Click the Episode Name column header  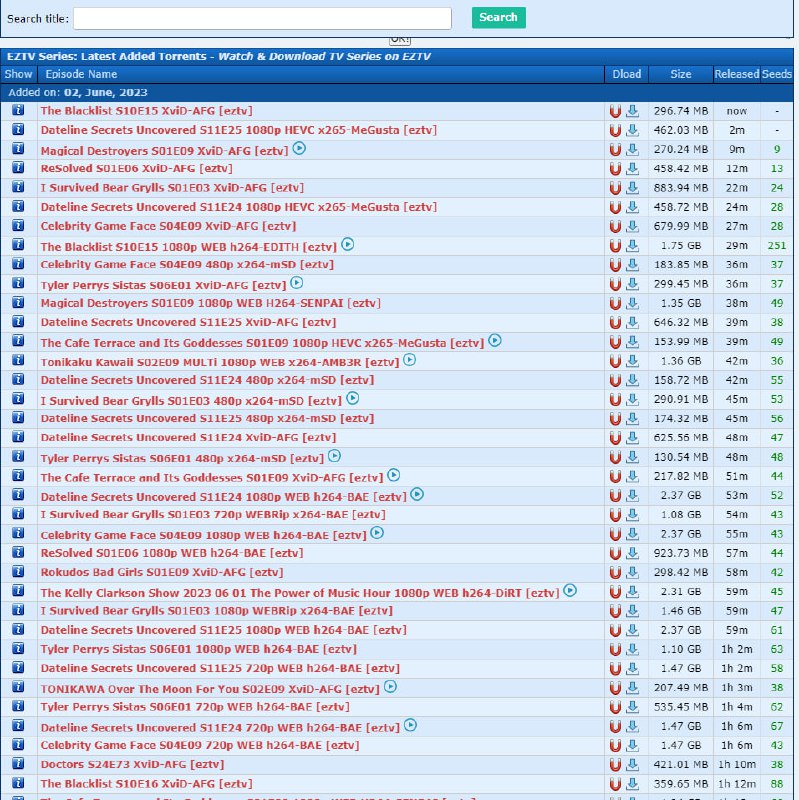tap(81, 74)
